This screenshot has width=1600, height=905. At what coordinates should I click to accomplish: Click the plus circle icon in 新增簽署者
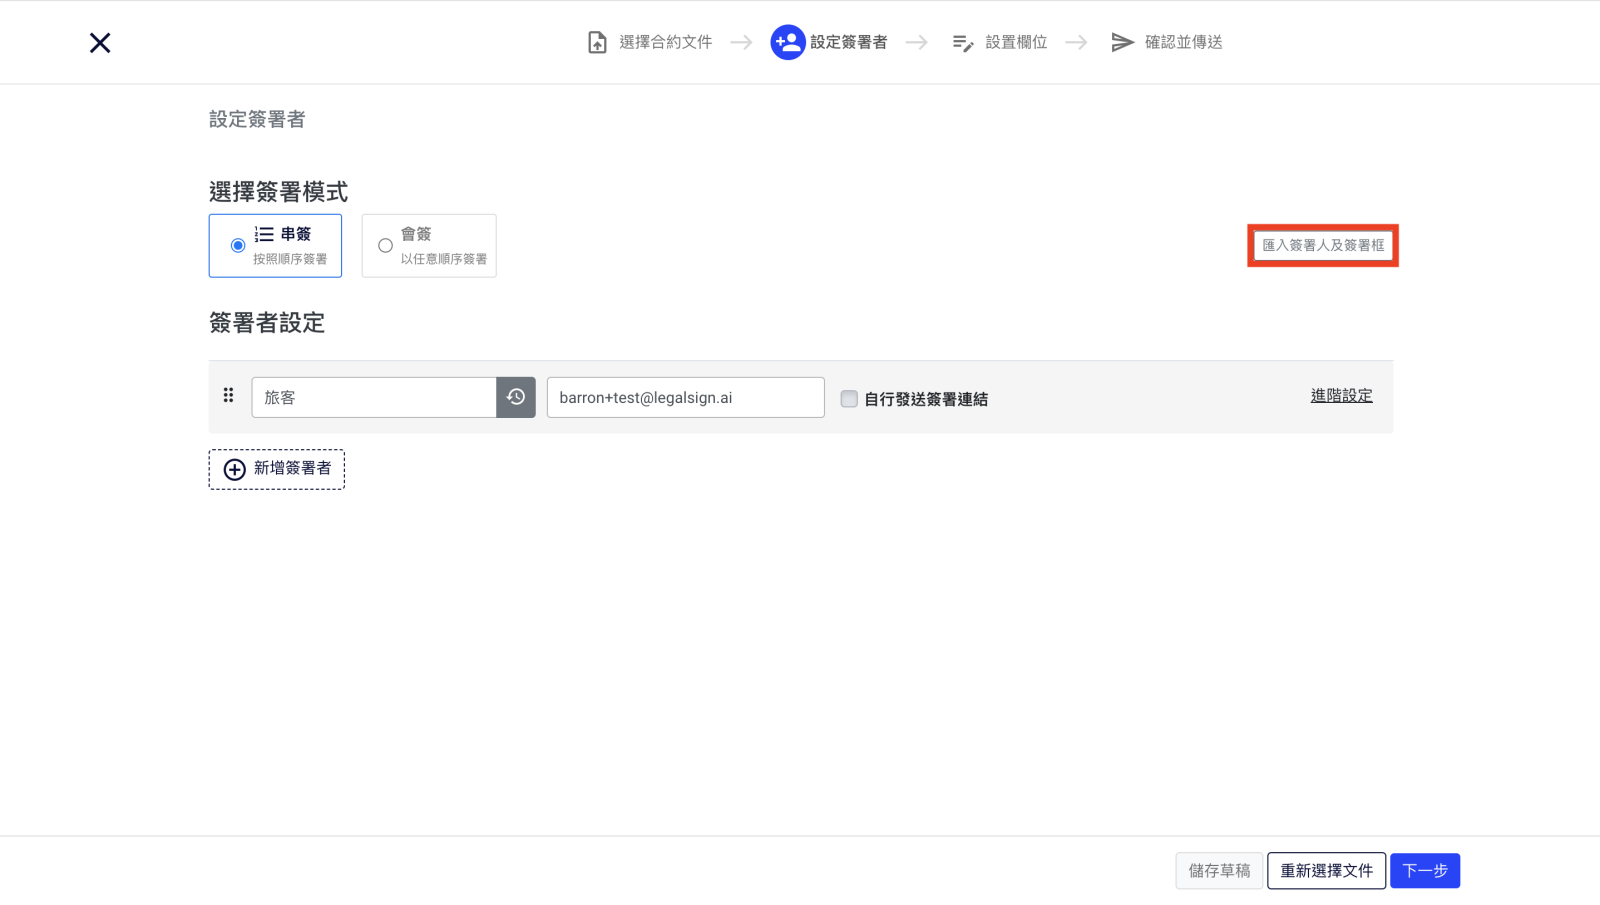234,469
